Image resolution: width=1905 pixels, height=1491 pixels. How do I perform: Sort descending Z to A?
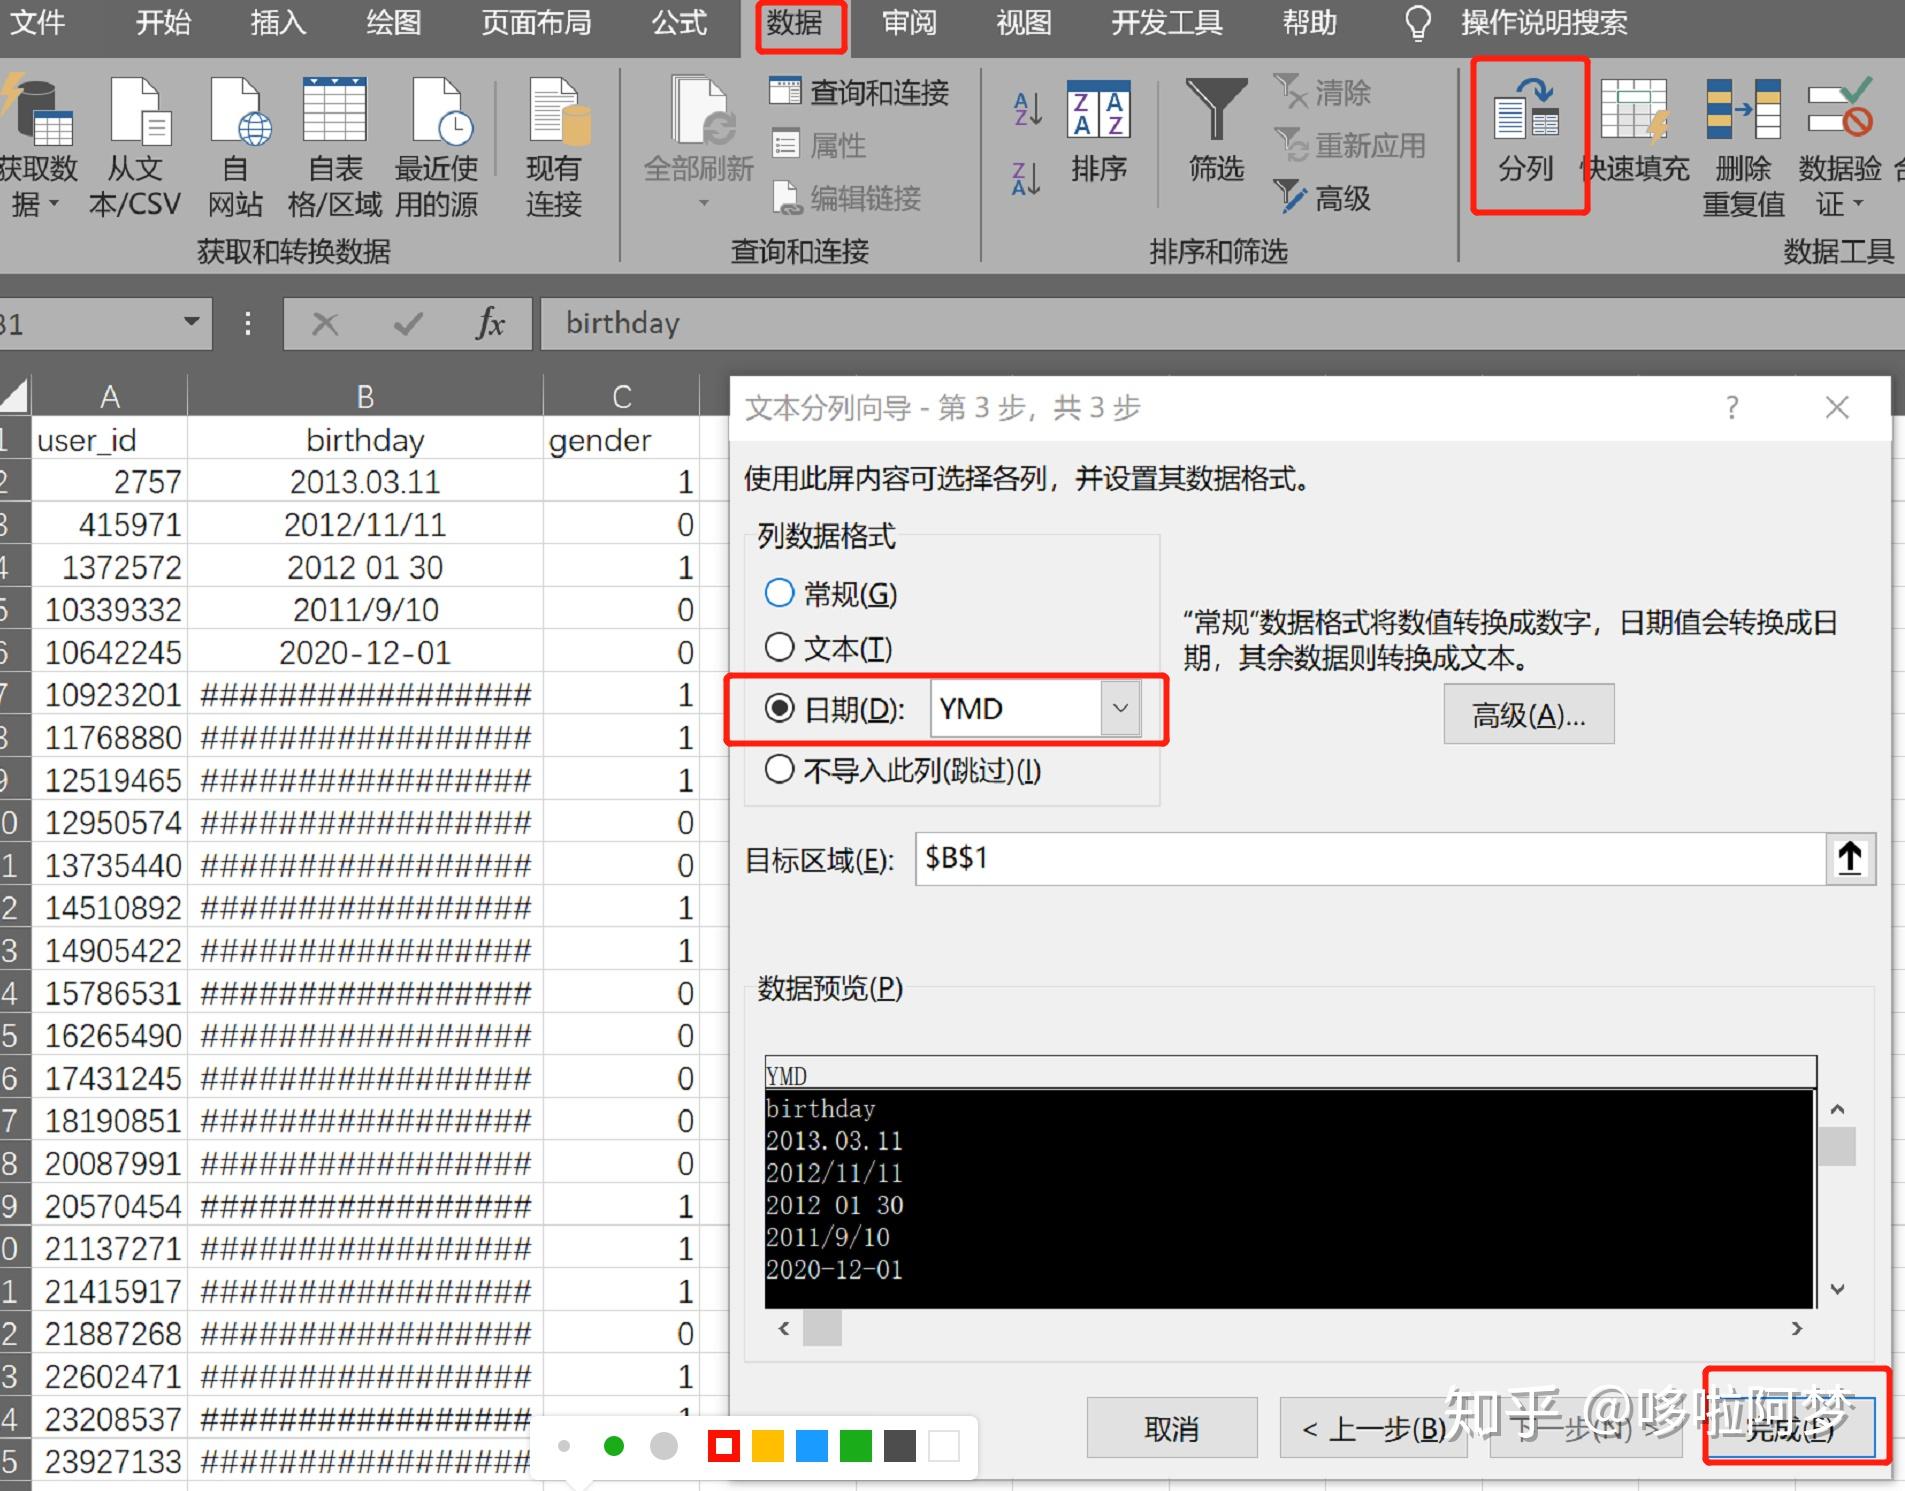pos(1028,178)
